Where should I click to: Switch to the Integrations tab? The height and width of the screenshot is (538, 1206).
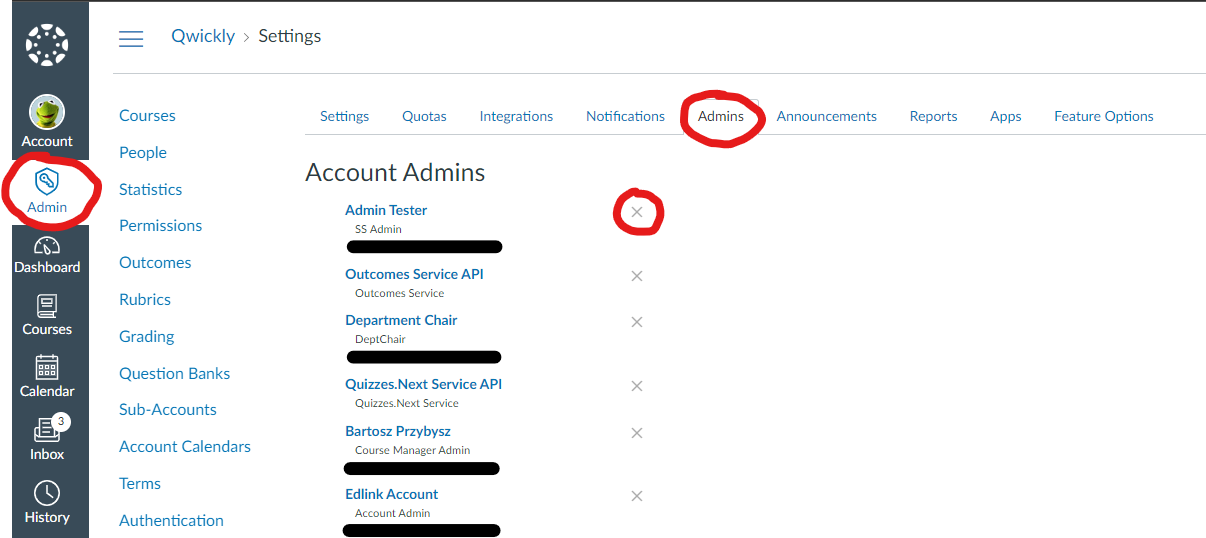point(516,116)
